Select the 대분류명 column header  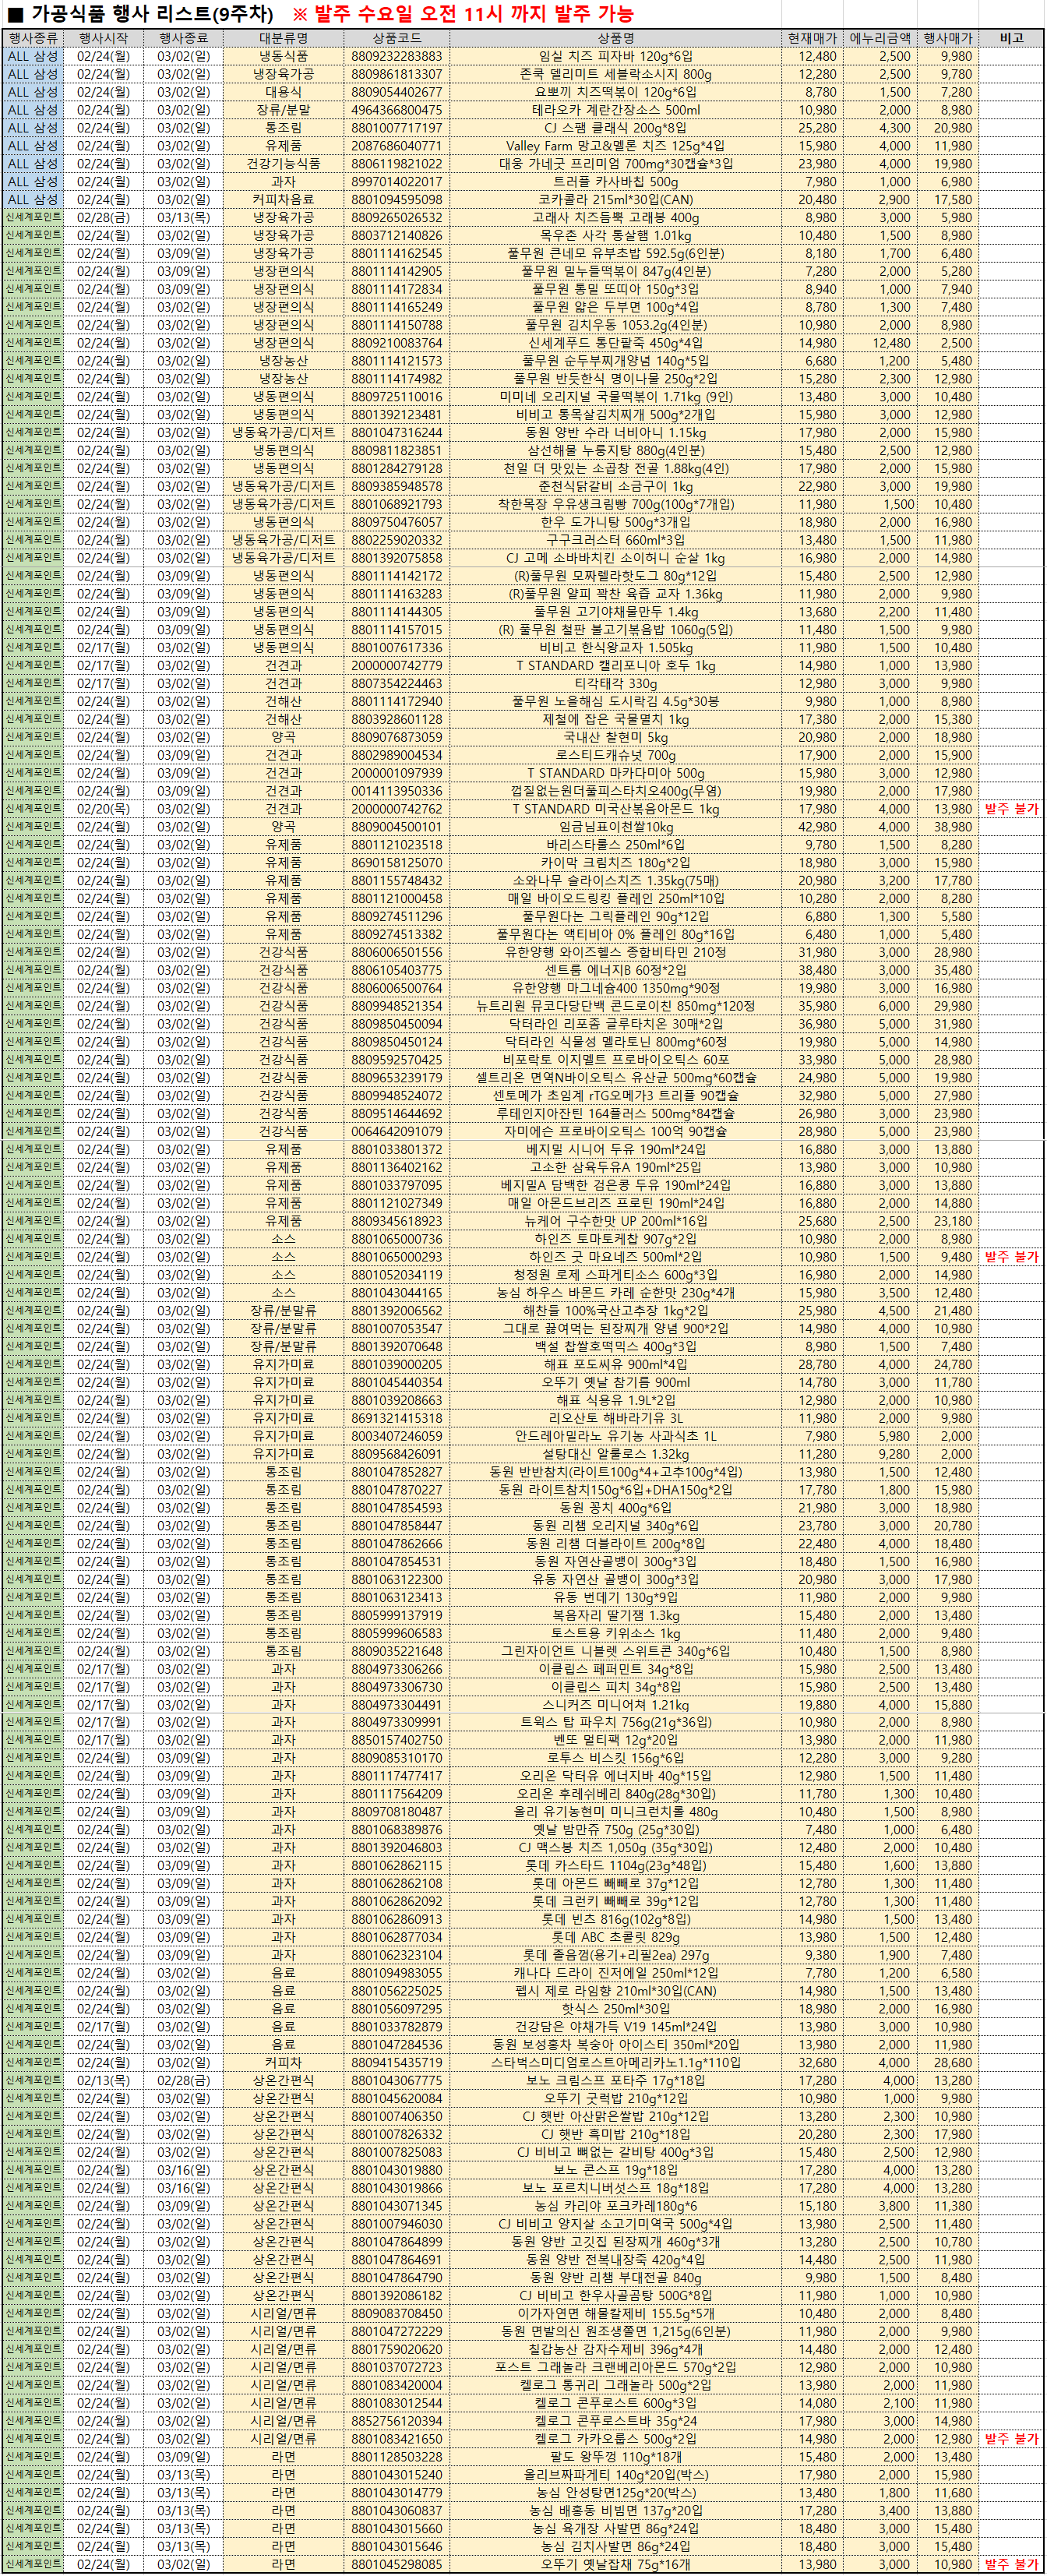[x=284, y=38]
